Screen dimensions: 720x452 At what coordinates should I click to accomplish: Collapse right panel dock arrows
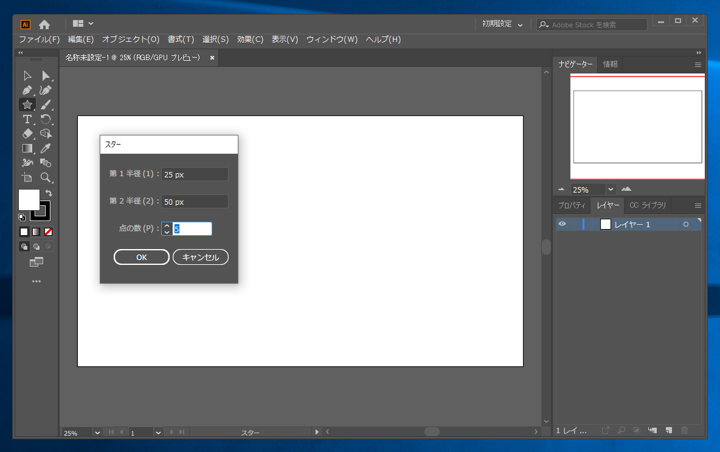pyautogui.click(x=699, y=52)
